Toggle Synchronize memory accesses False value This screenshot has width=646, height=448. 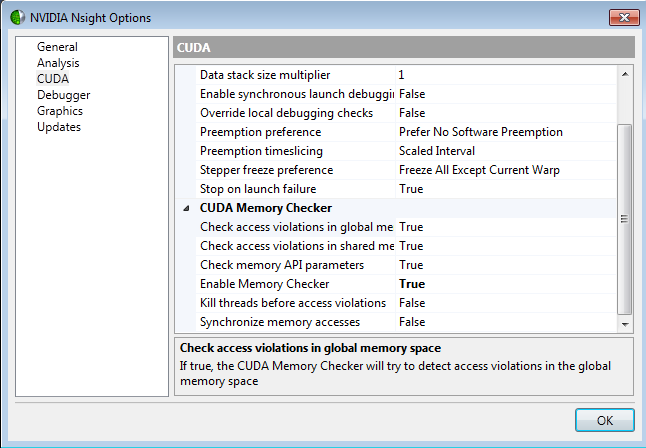[x=411, y=322]
